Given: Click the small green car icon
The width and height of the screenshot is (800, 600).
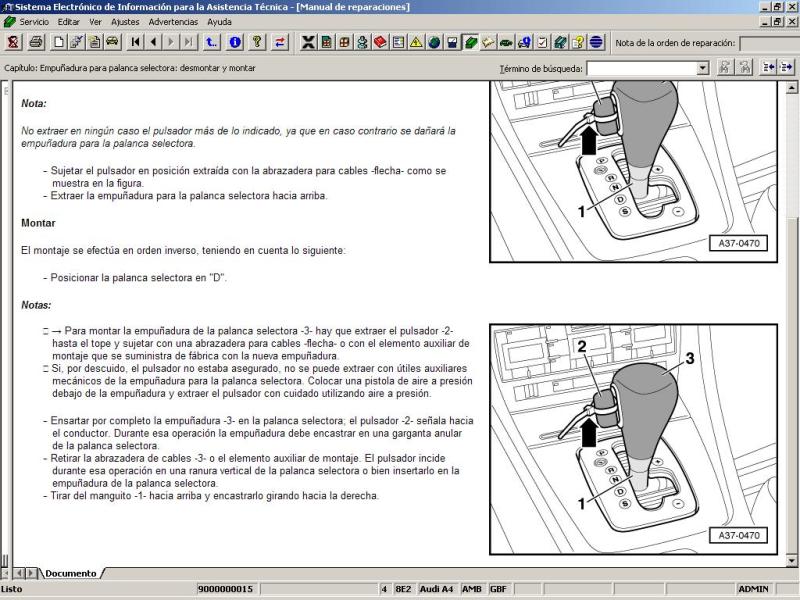Looking at the screenshot, I should point(506,42).
